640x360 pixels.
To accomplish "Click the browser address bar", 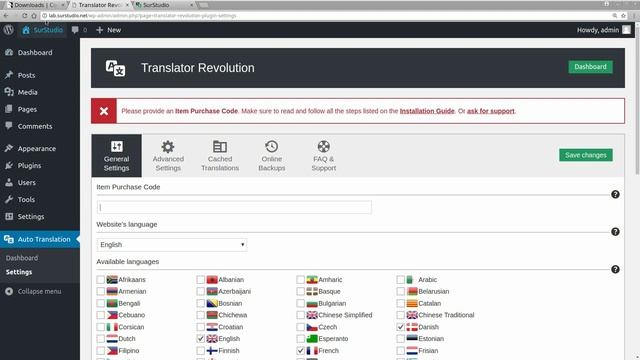I will tap(327, 16).
